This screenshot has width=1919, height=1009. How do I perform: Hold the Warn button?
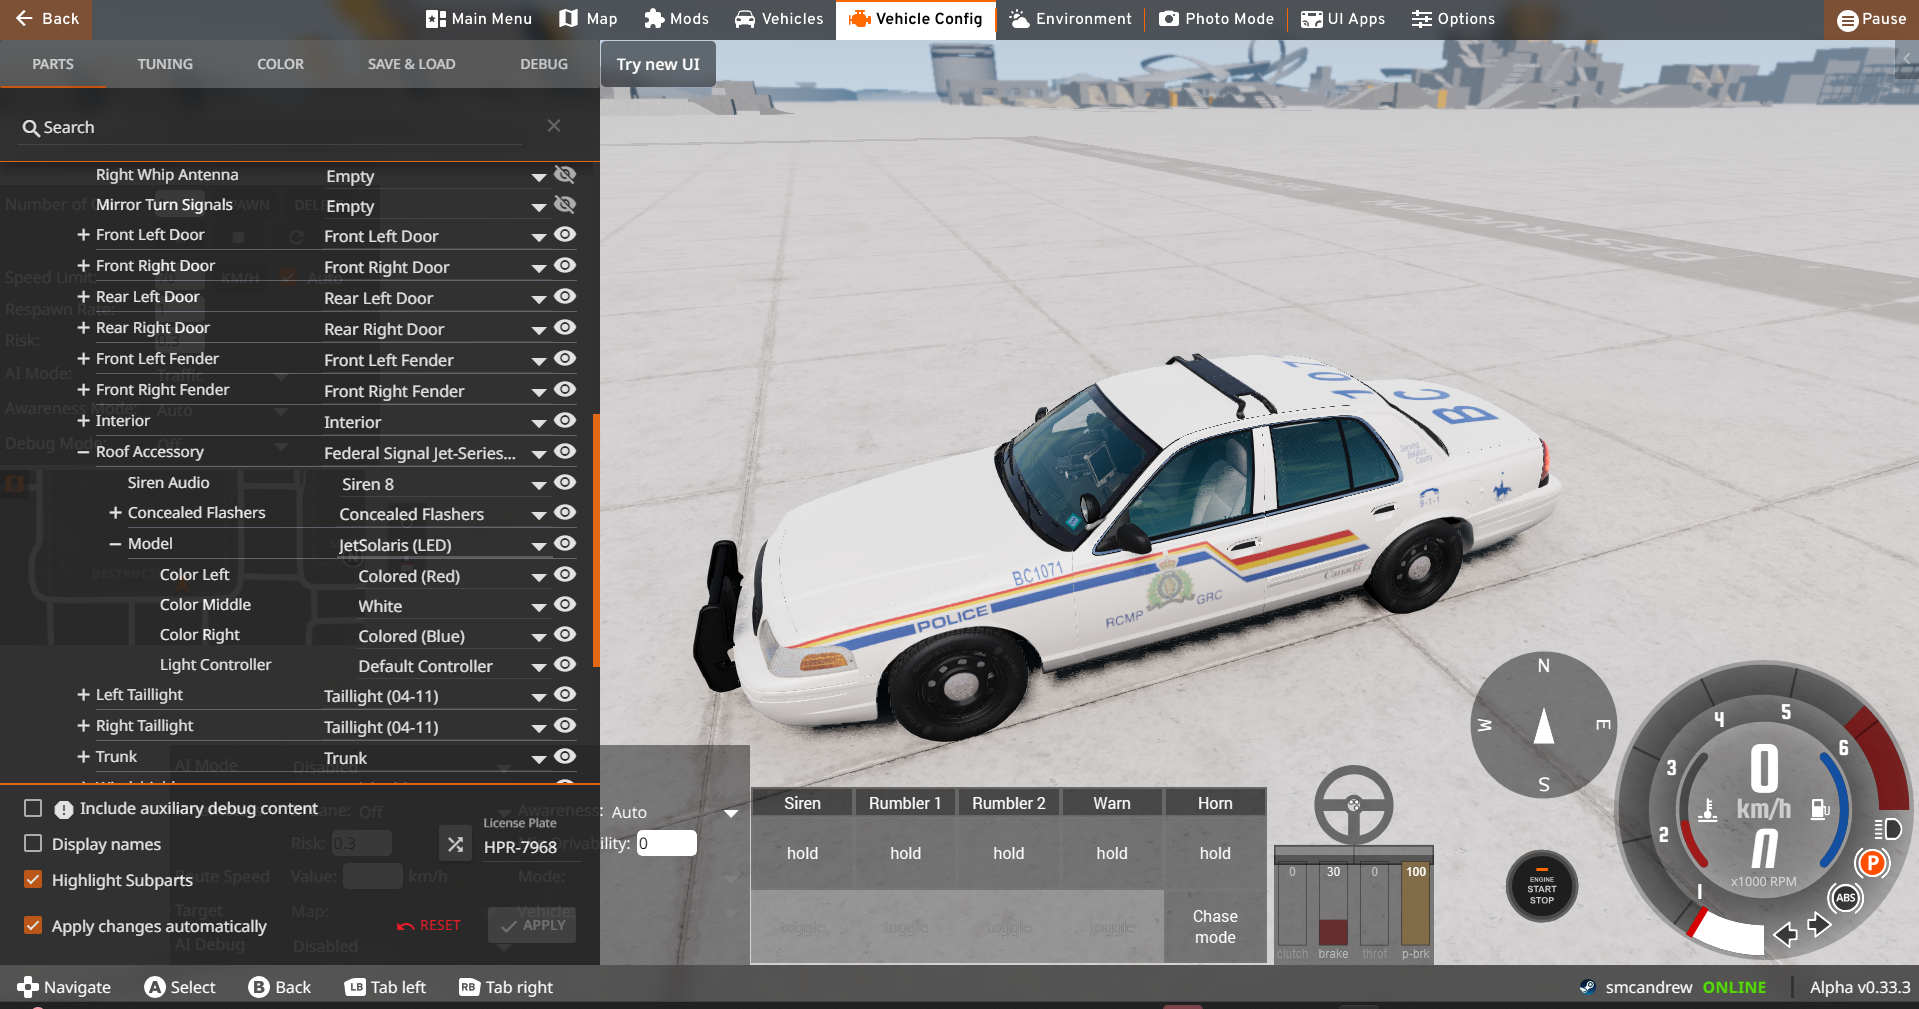point(1112,853)
